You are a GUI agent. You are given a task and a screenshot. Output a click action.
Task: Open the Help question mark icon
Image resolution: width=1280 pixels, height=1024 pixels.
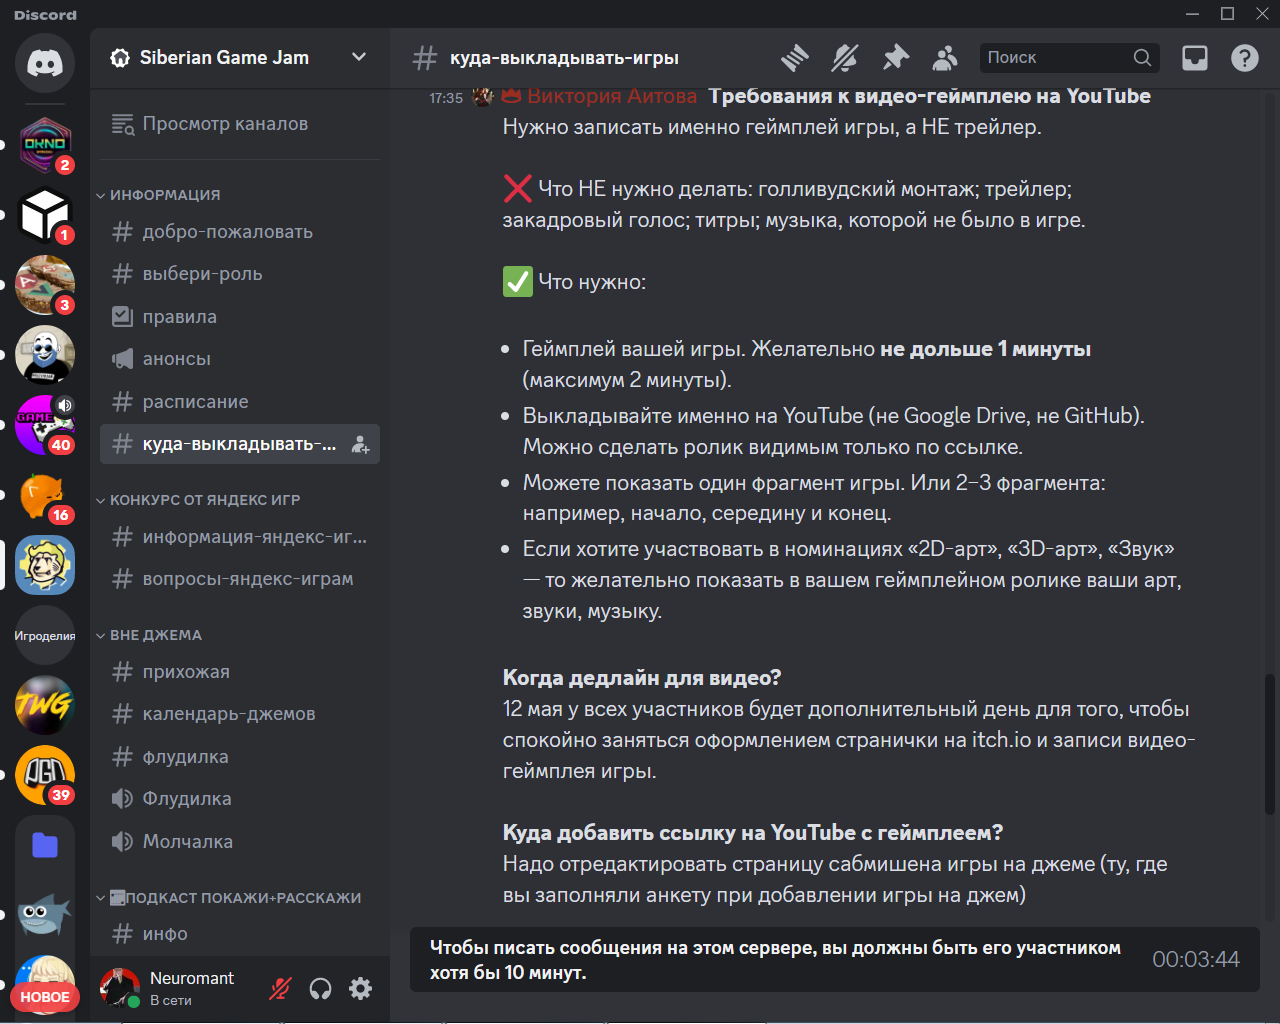1245,58
